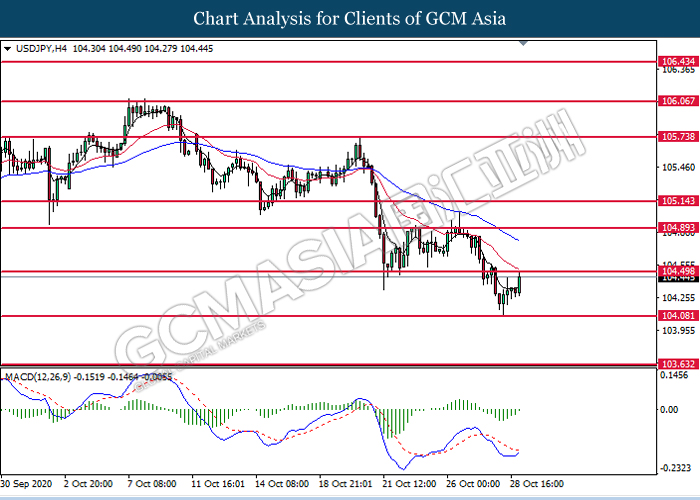Click the 0.1456 MACD scale value
Viewport: 700px width, 500px height.
[x=674, y=375]
